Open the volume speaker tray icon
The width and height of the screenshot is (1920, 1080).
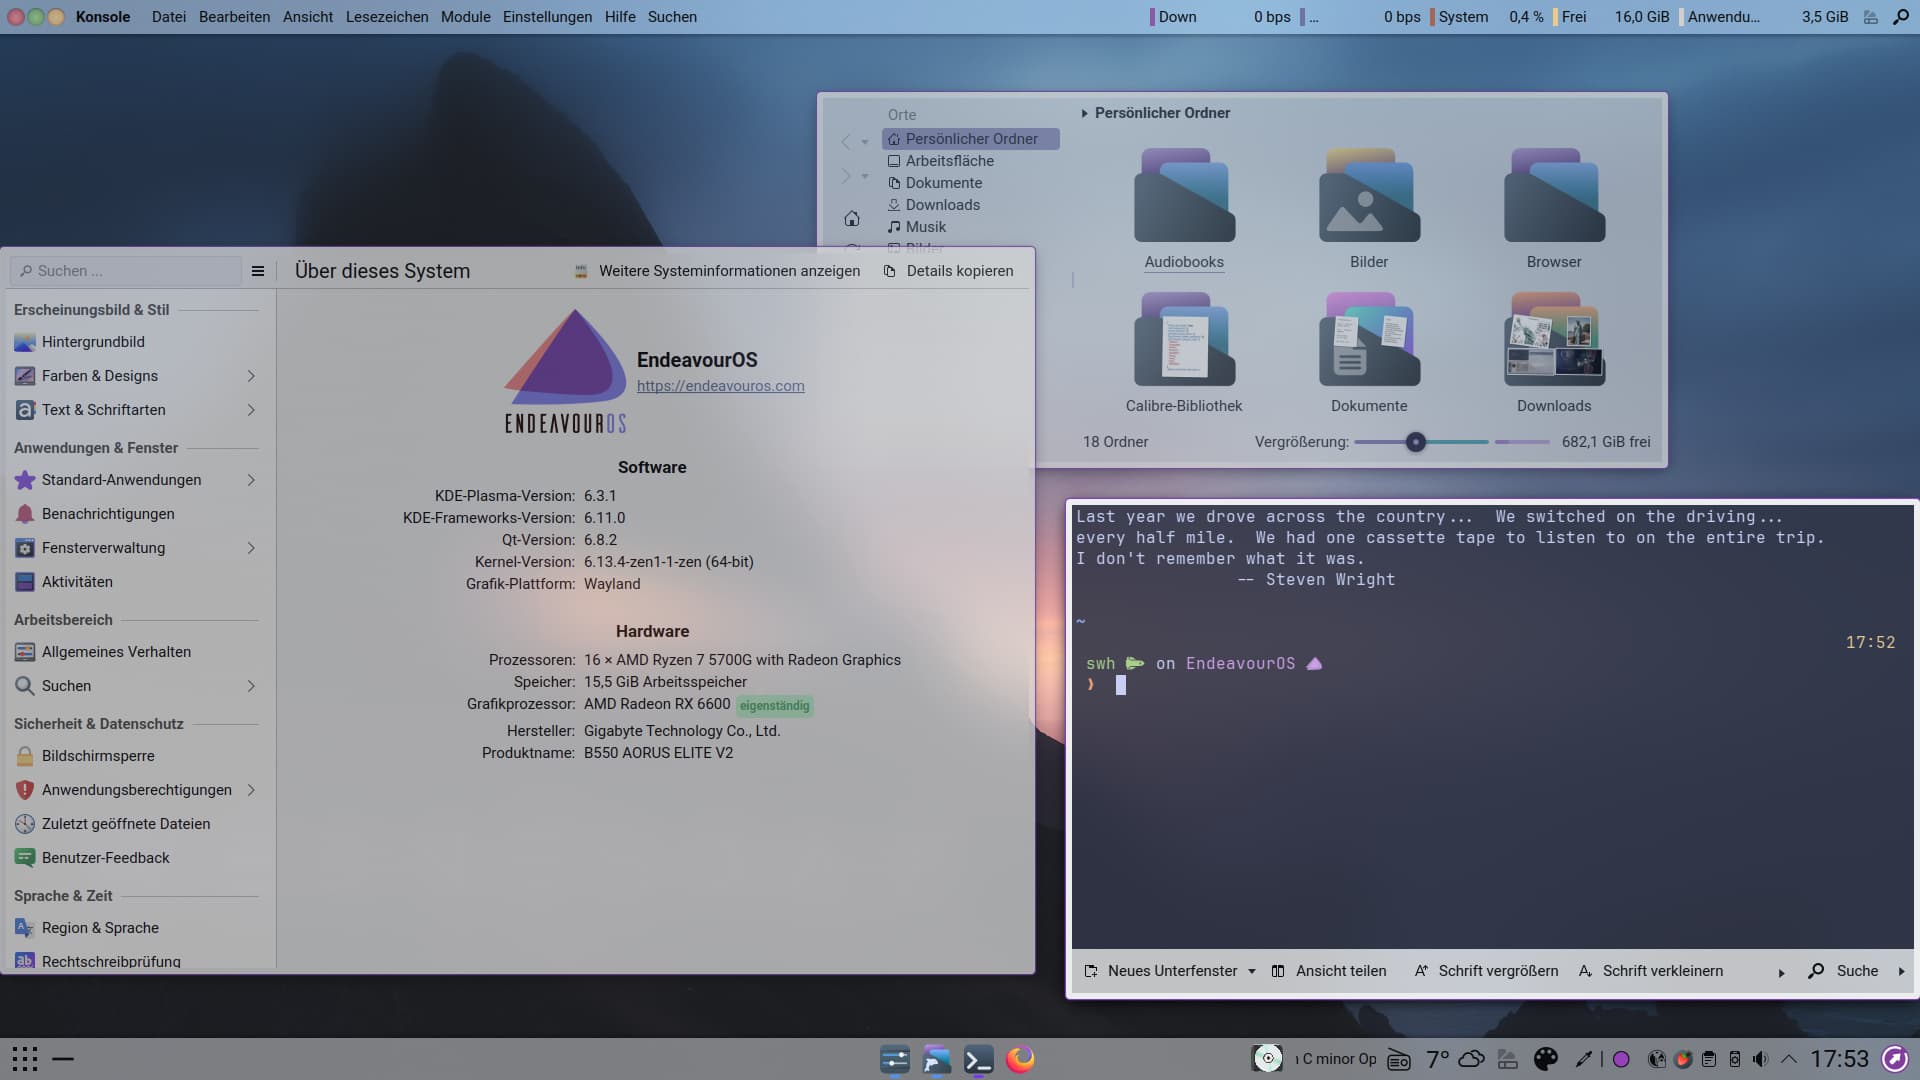coord(1761,1059)
